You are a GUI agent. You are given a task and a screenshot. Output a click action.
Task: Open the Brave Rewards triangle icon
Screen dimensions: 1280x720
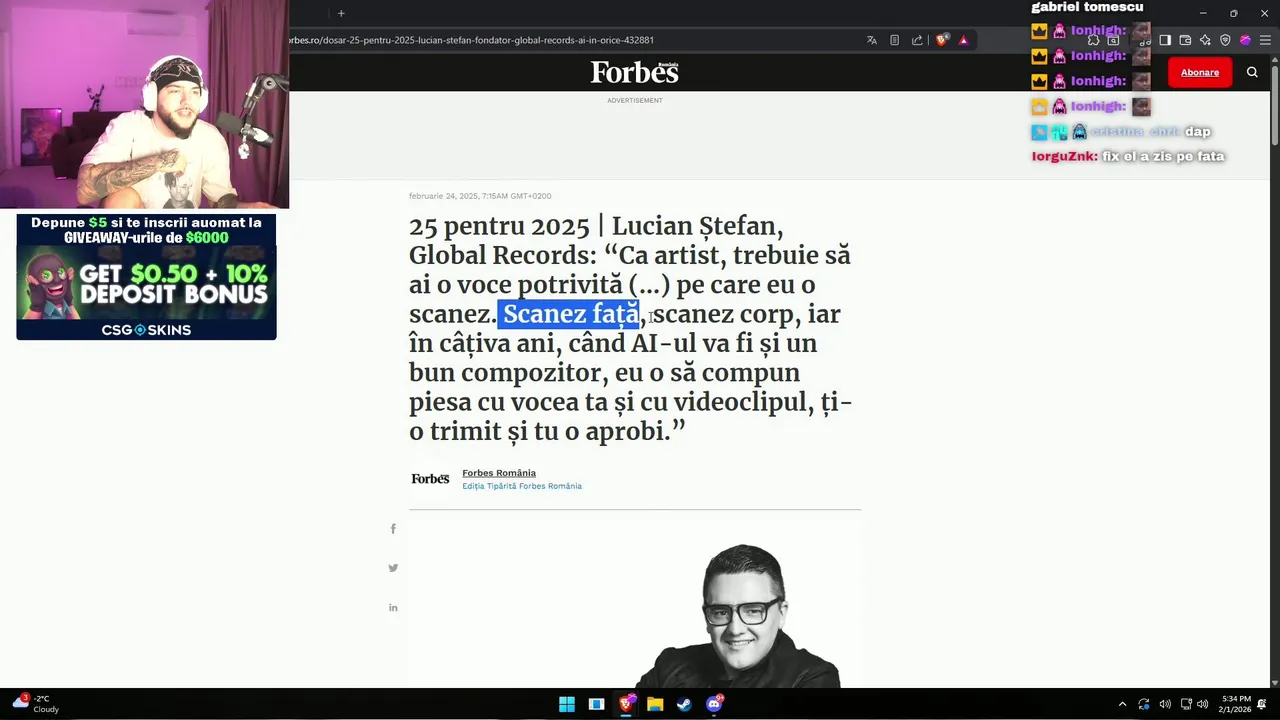pyautogui.click(x=963, y=40)
